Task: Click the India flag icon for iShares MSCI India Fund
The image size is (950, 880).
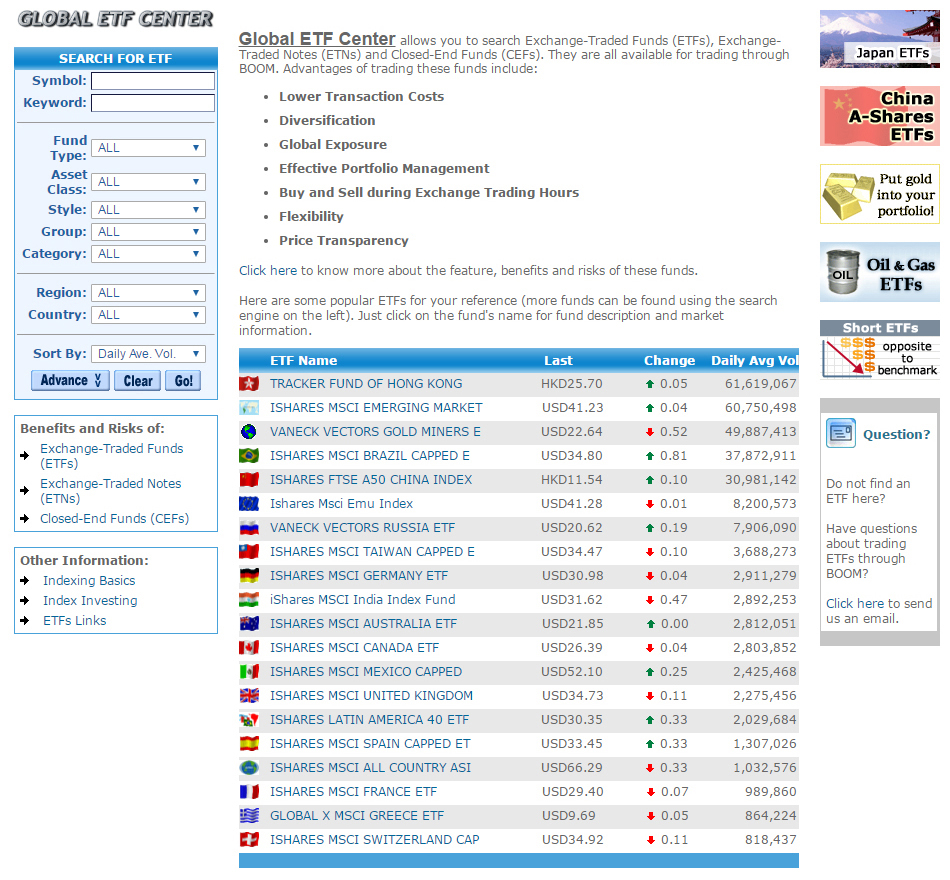Action: point(249,600)
